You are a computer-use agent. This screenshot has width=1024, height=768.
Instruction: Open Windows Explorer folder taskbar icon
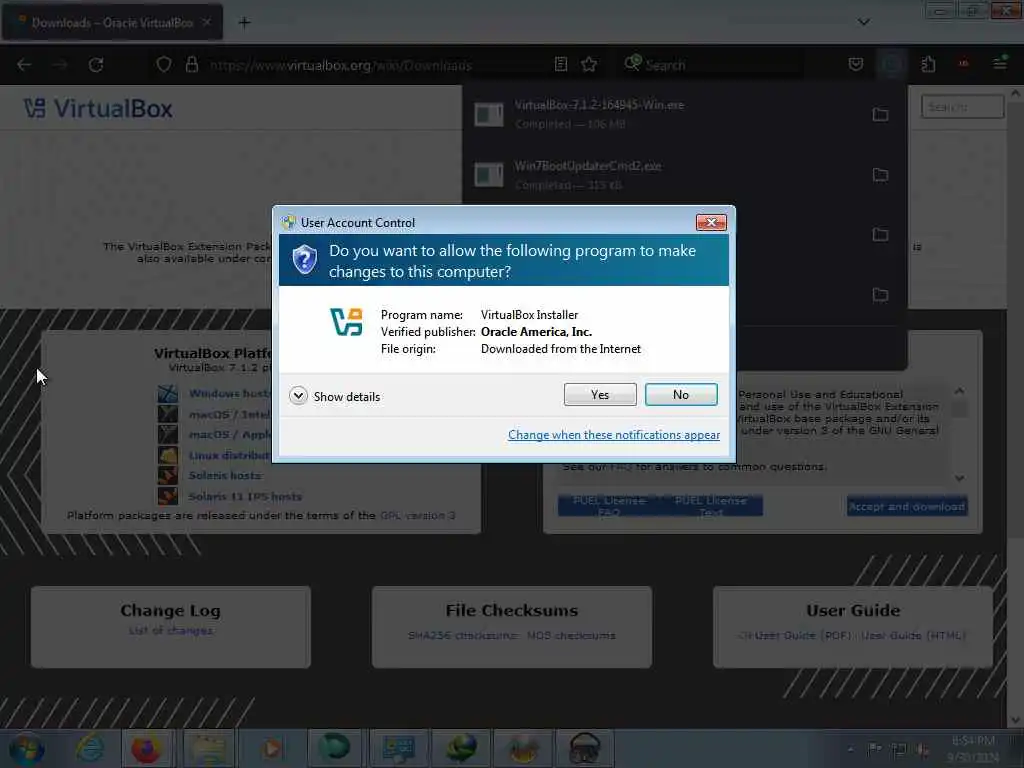209,748
